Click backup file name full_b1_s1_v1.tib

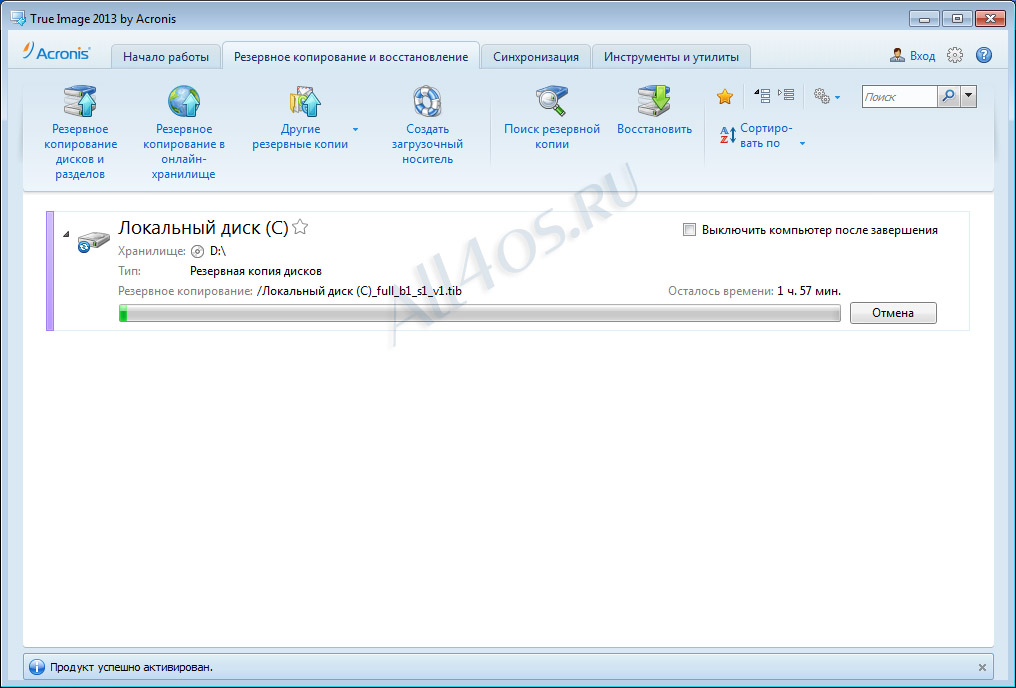point(360,291)
